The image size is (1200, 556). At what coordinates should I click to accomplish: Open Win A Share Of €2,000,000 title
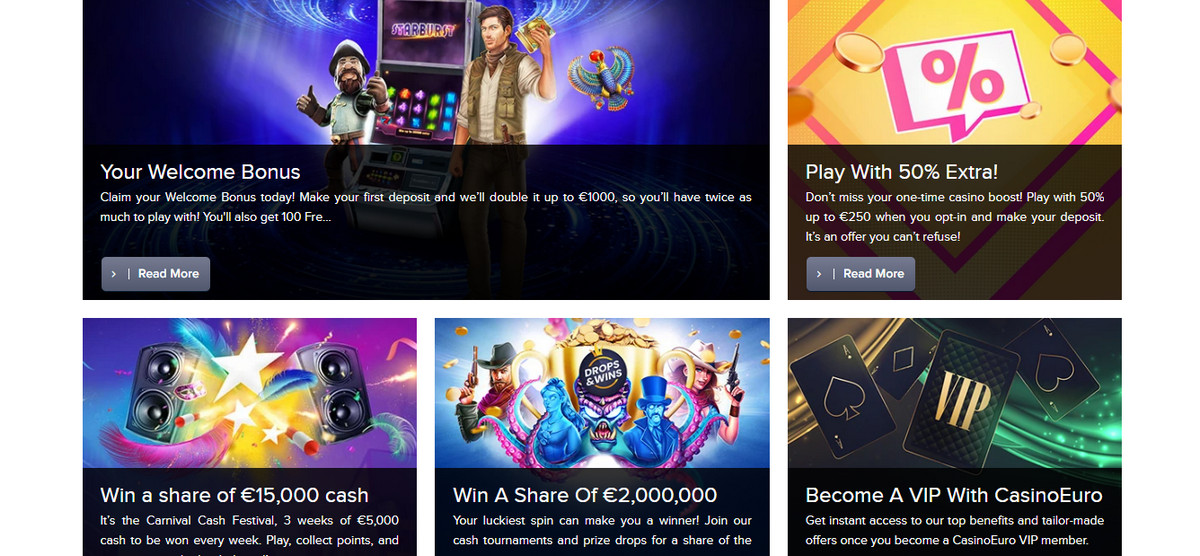tap(585, 495)
